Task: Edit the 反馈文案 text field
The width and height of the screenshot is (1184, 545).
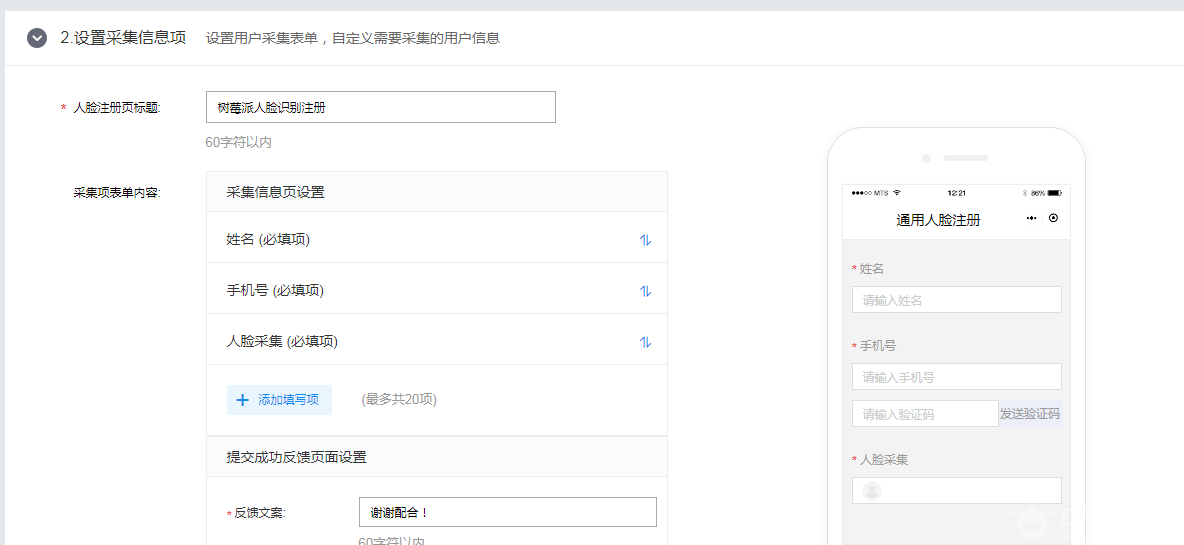Action: (507, 513)
